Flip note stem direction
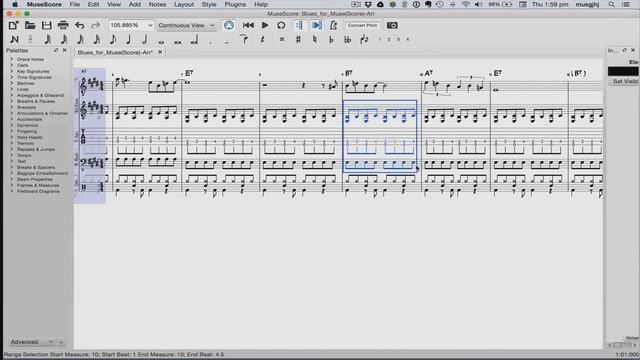The width and height of the screenshot is (640, 360). (364, 40)
